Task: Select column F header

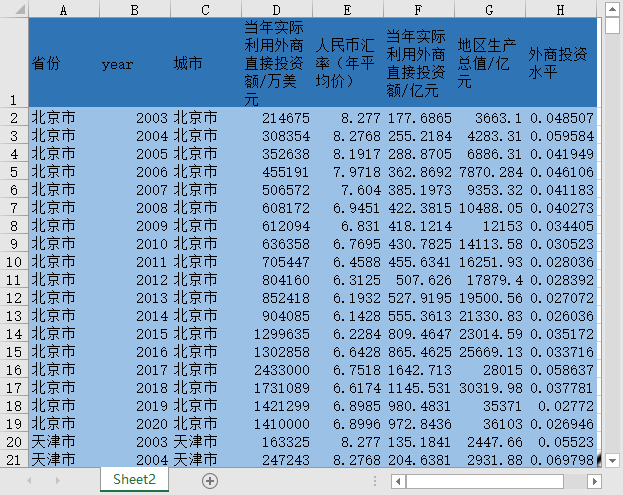Action: pos(419,9)
